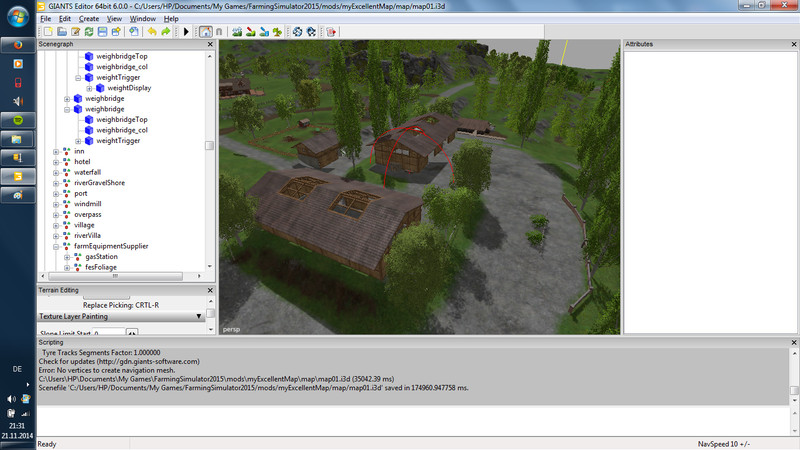
Task: Reload the scene with the green arrows icon
Action: coord(89,32)
